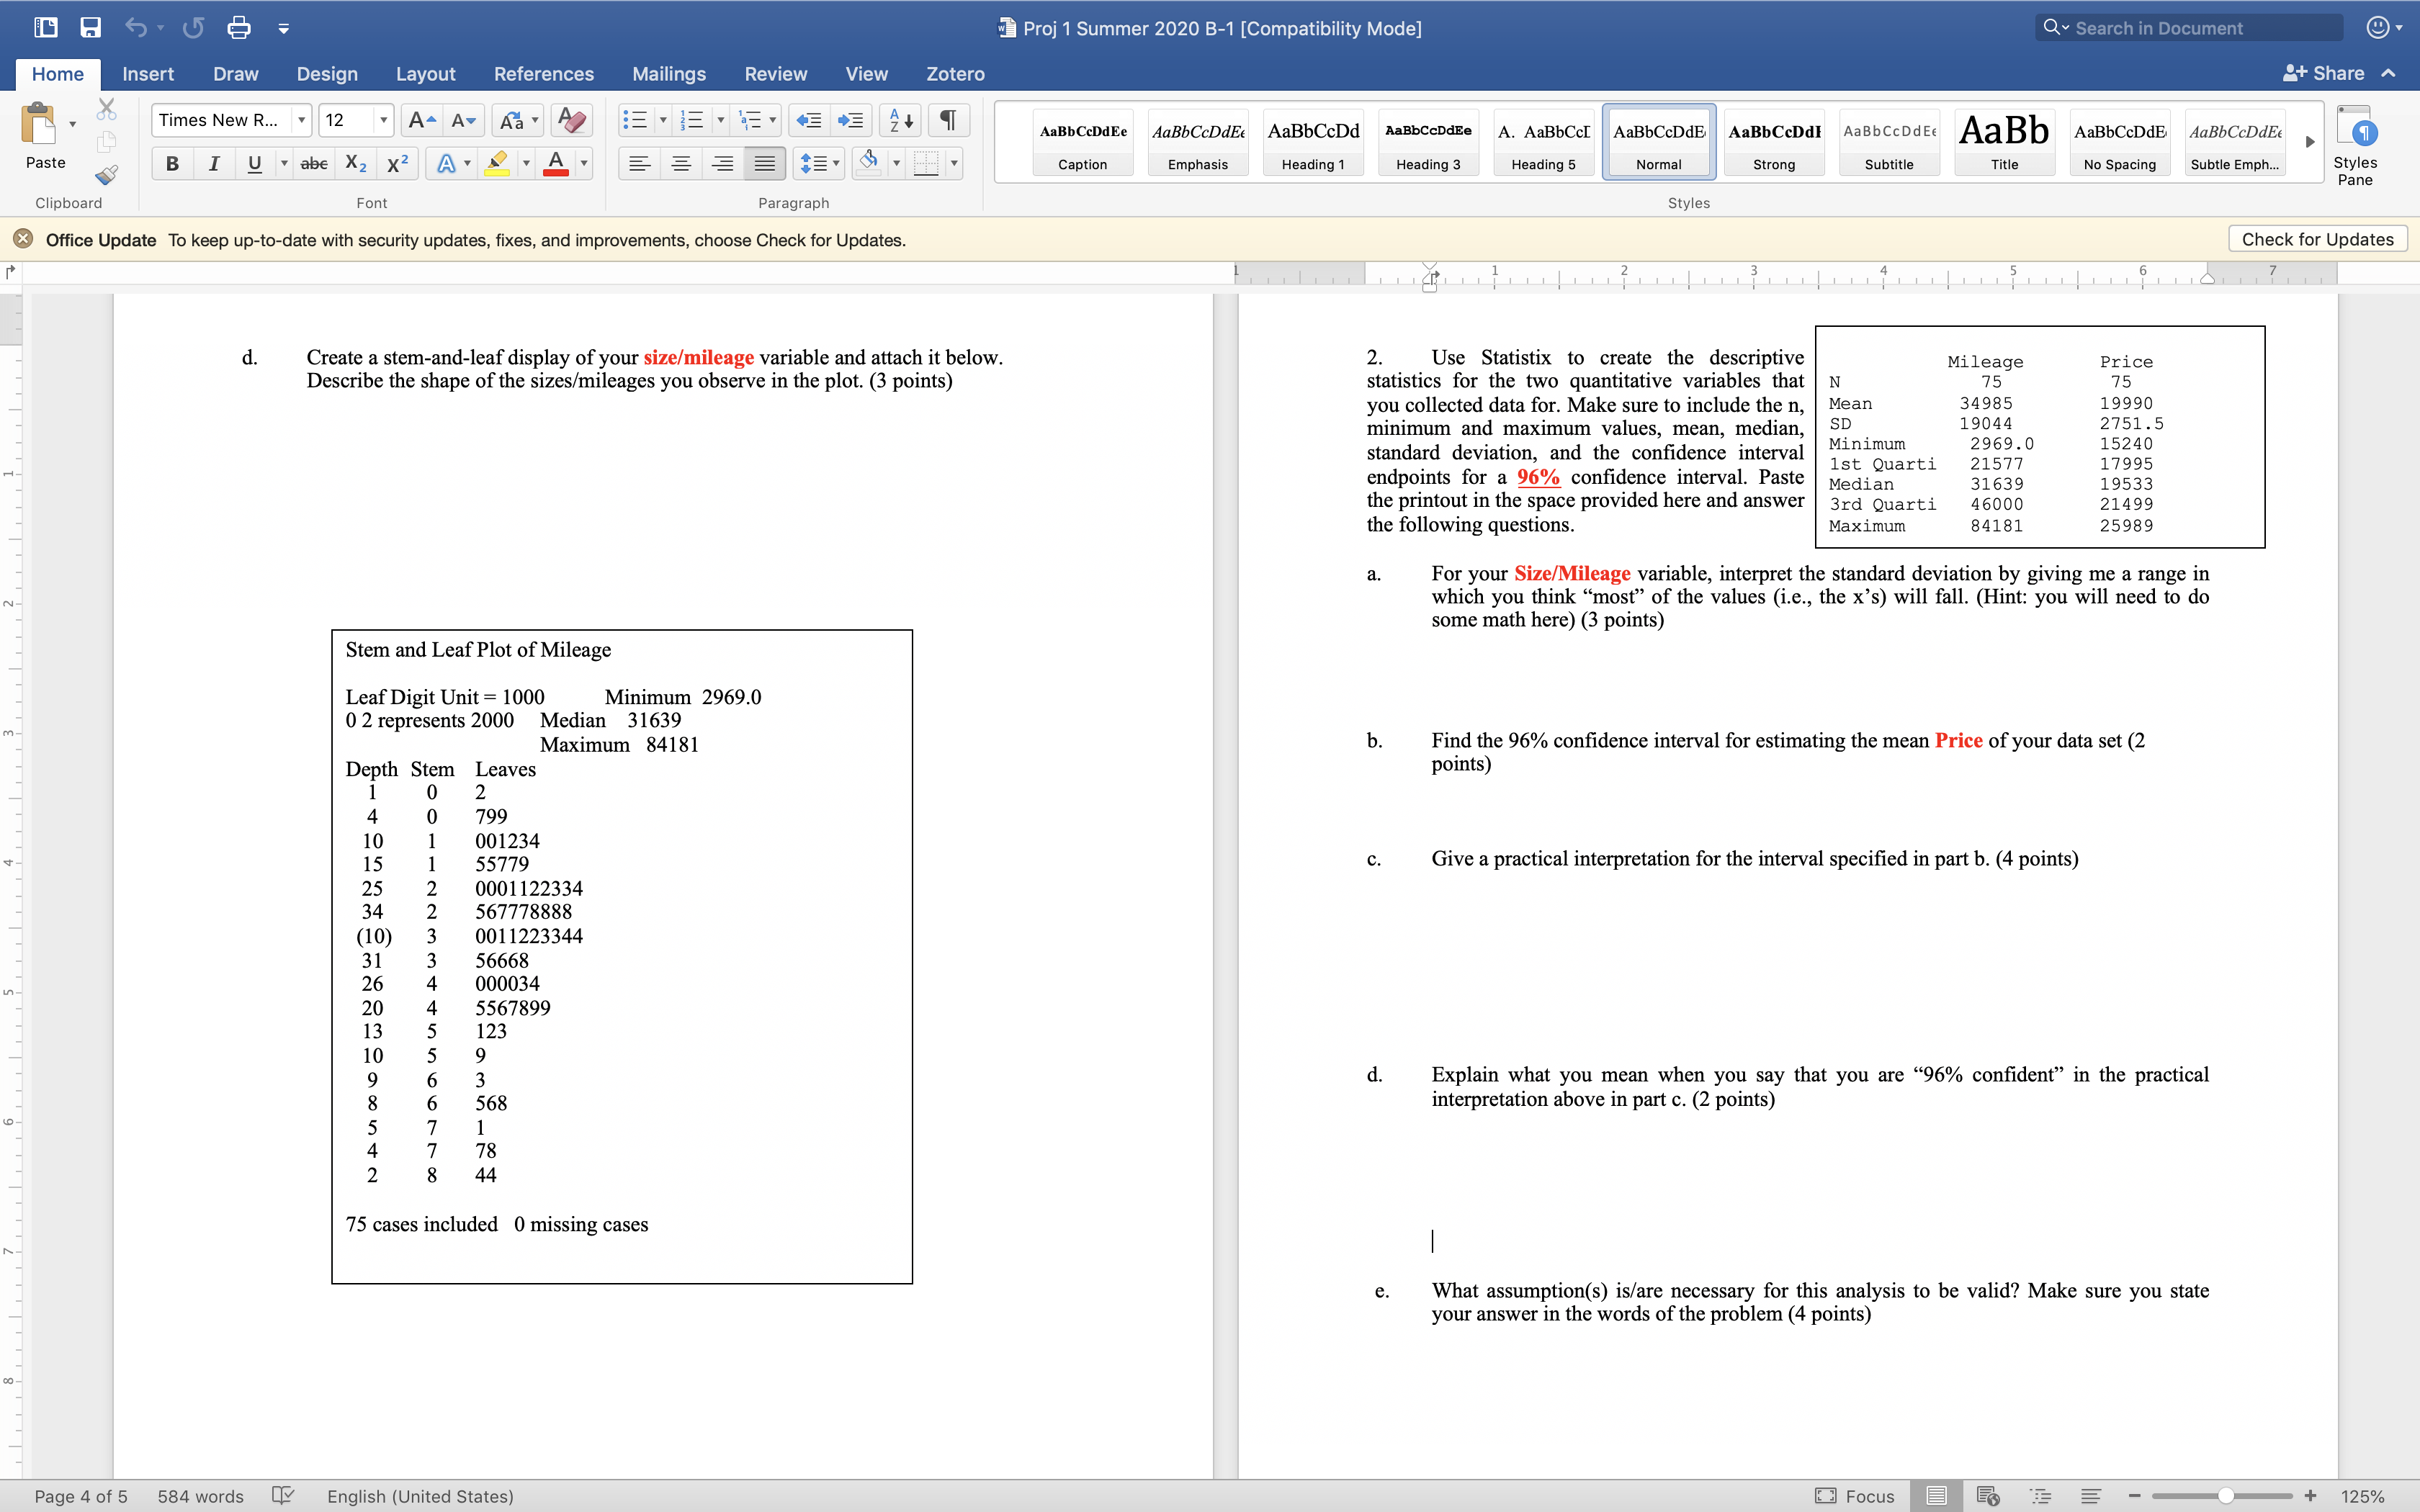Adjust the zoom slider

pyautogui.click(x=2224, y=1496)
